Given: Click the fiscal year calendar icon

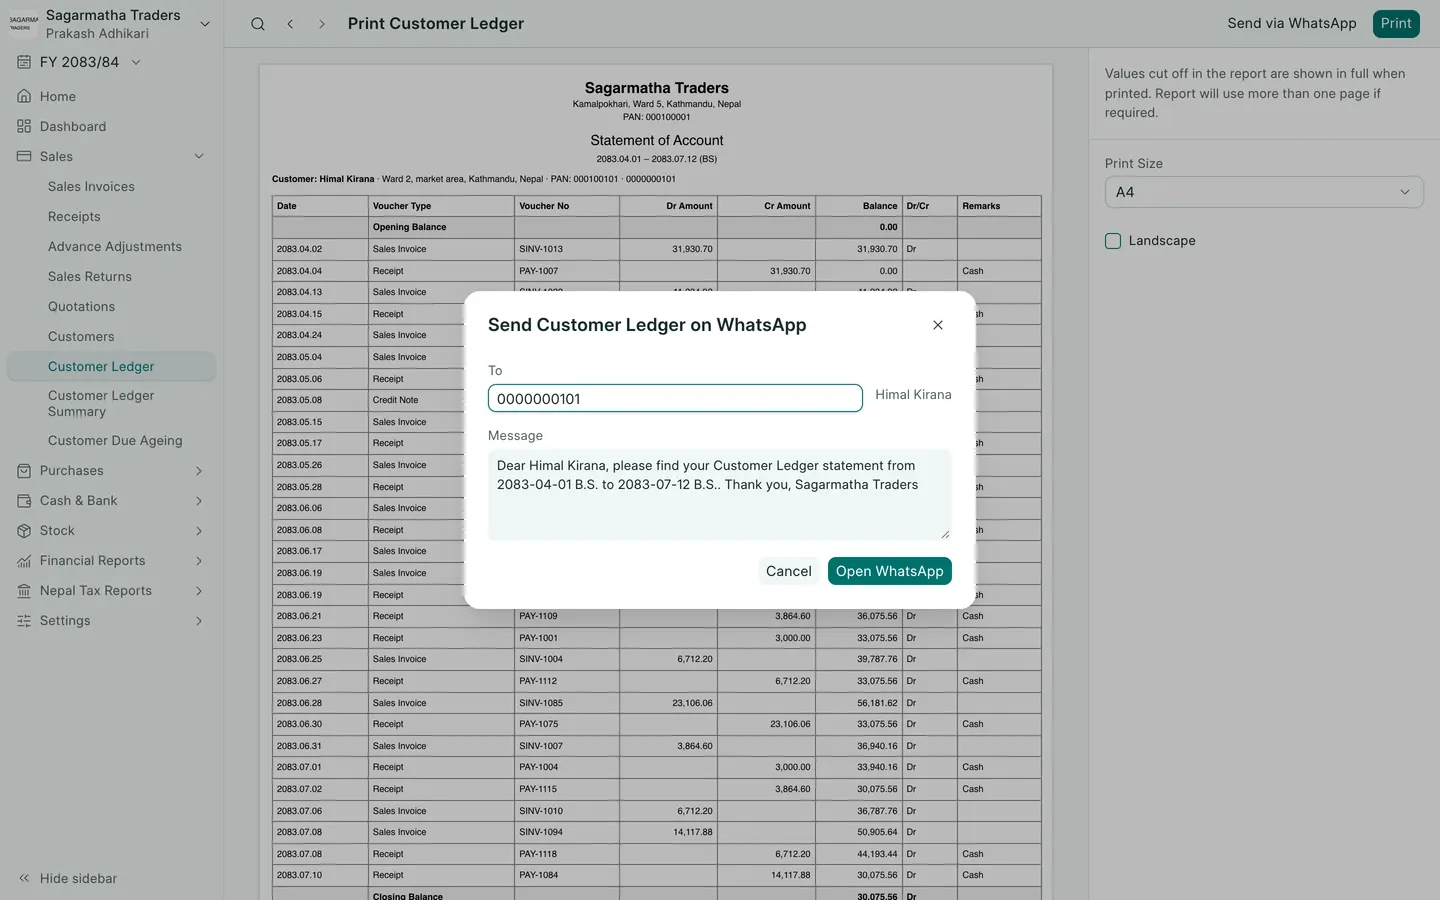Looking at the screenshot, I should pos(24,62).
